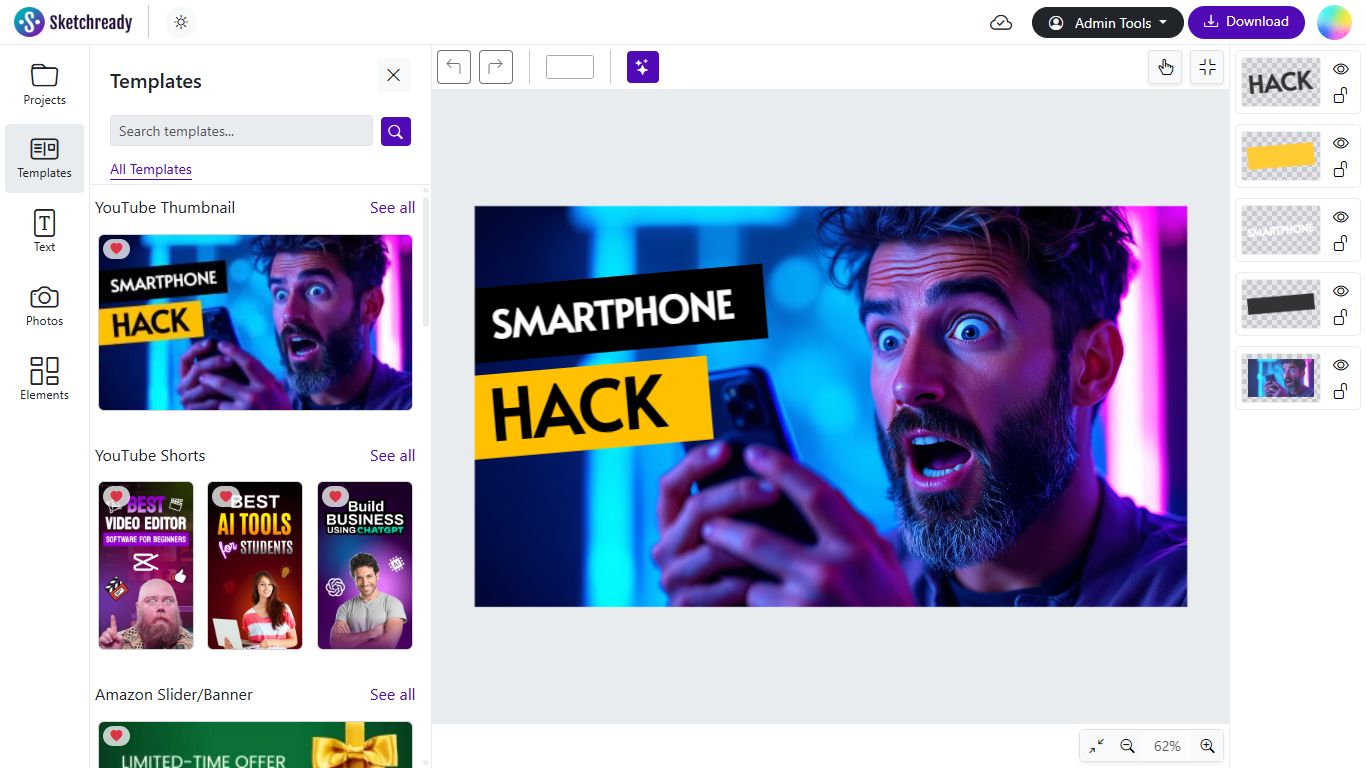Viewport: 1366px width, 768px height.
Task: Select the SMARTPHONE text layer thumbnail
Action: pyautogui.click(x=1281, y=230)
